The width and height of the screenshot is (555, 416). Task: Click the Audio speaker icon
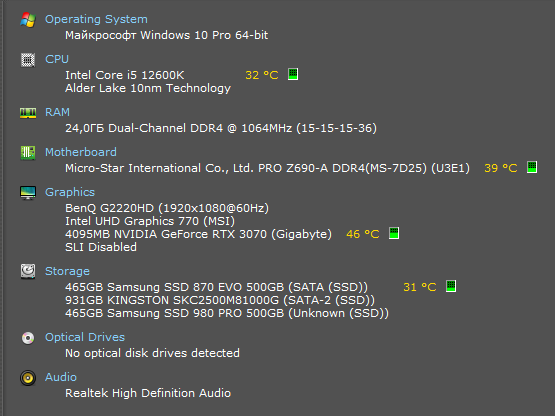tap(28, 378)
